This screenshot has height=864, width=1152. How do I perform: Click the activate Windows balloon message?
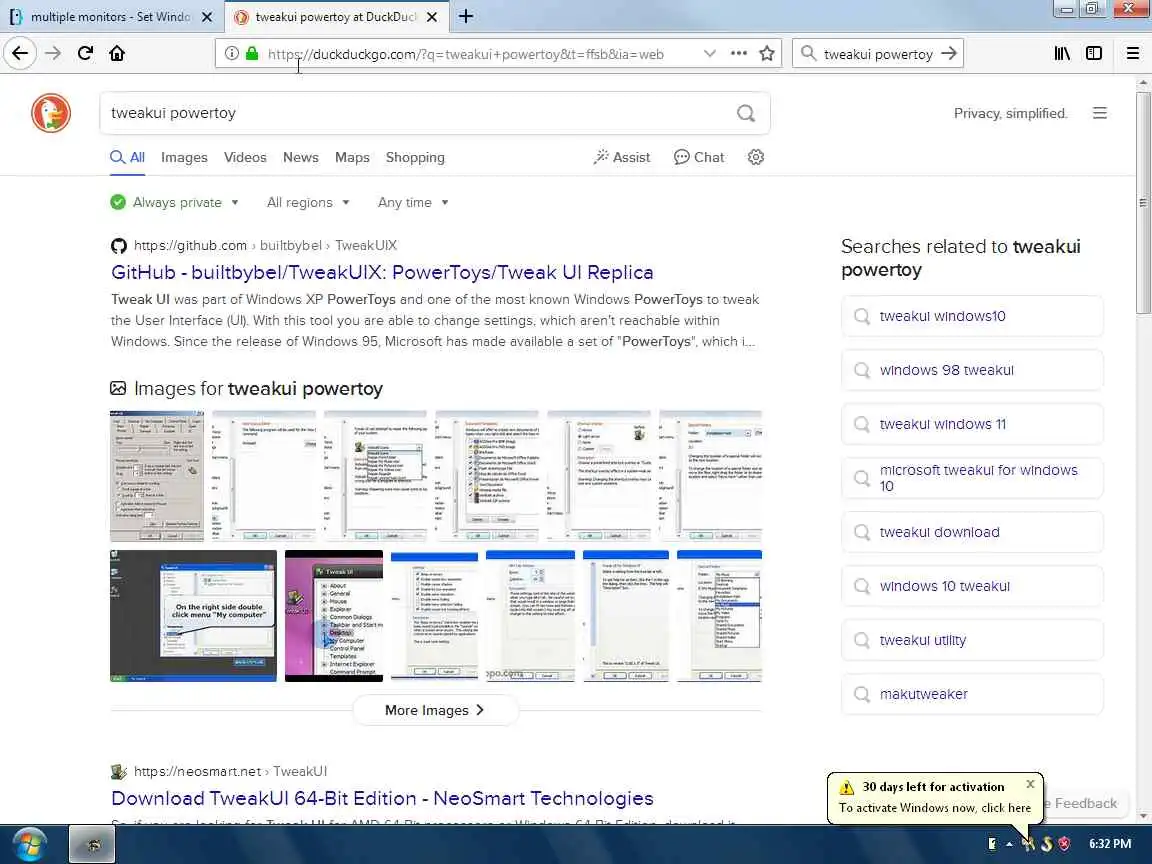coord(935,807)
